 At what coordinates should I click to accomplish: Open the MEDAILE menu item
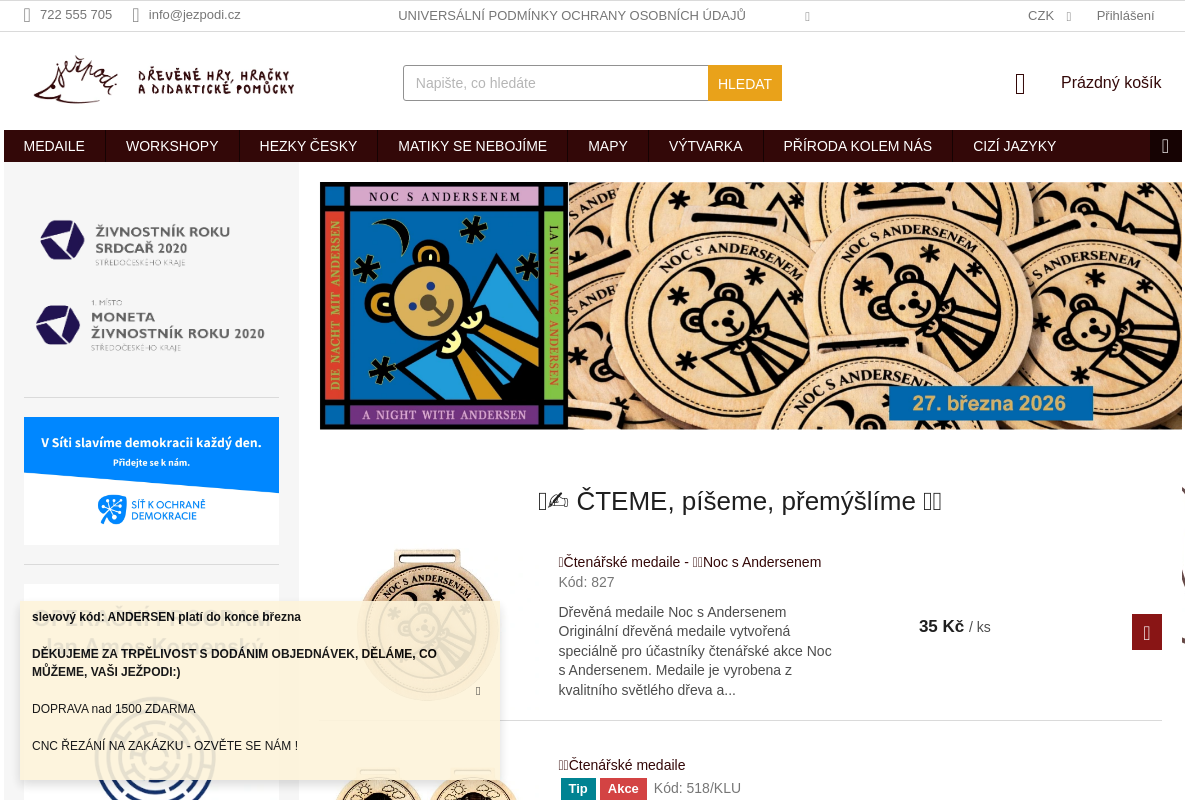click(54, 146)
